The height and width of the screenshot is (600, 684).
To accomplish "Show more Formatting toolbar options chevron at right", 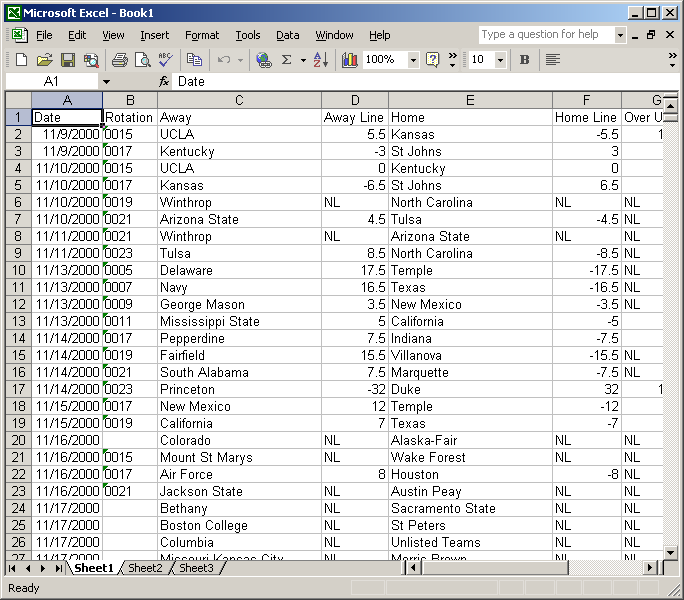I will (673, 60).
